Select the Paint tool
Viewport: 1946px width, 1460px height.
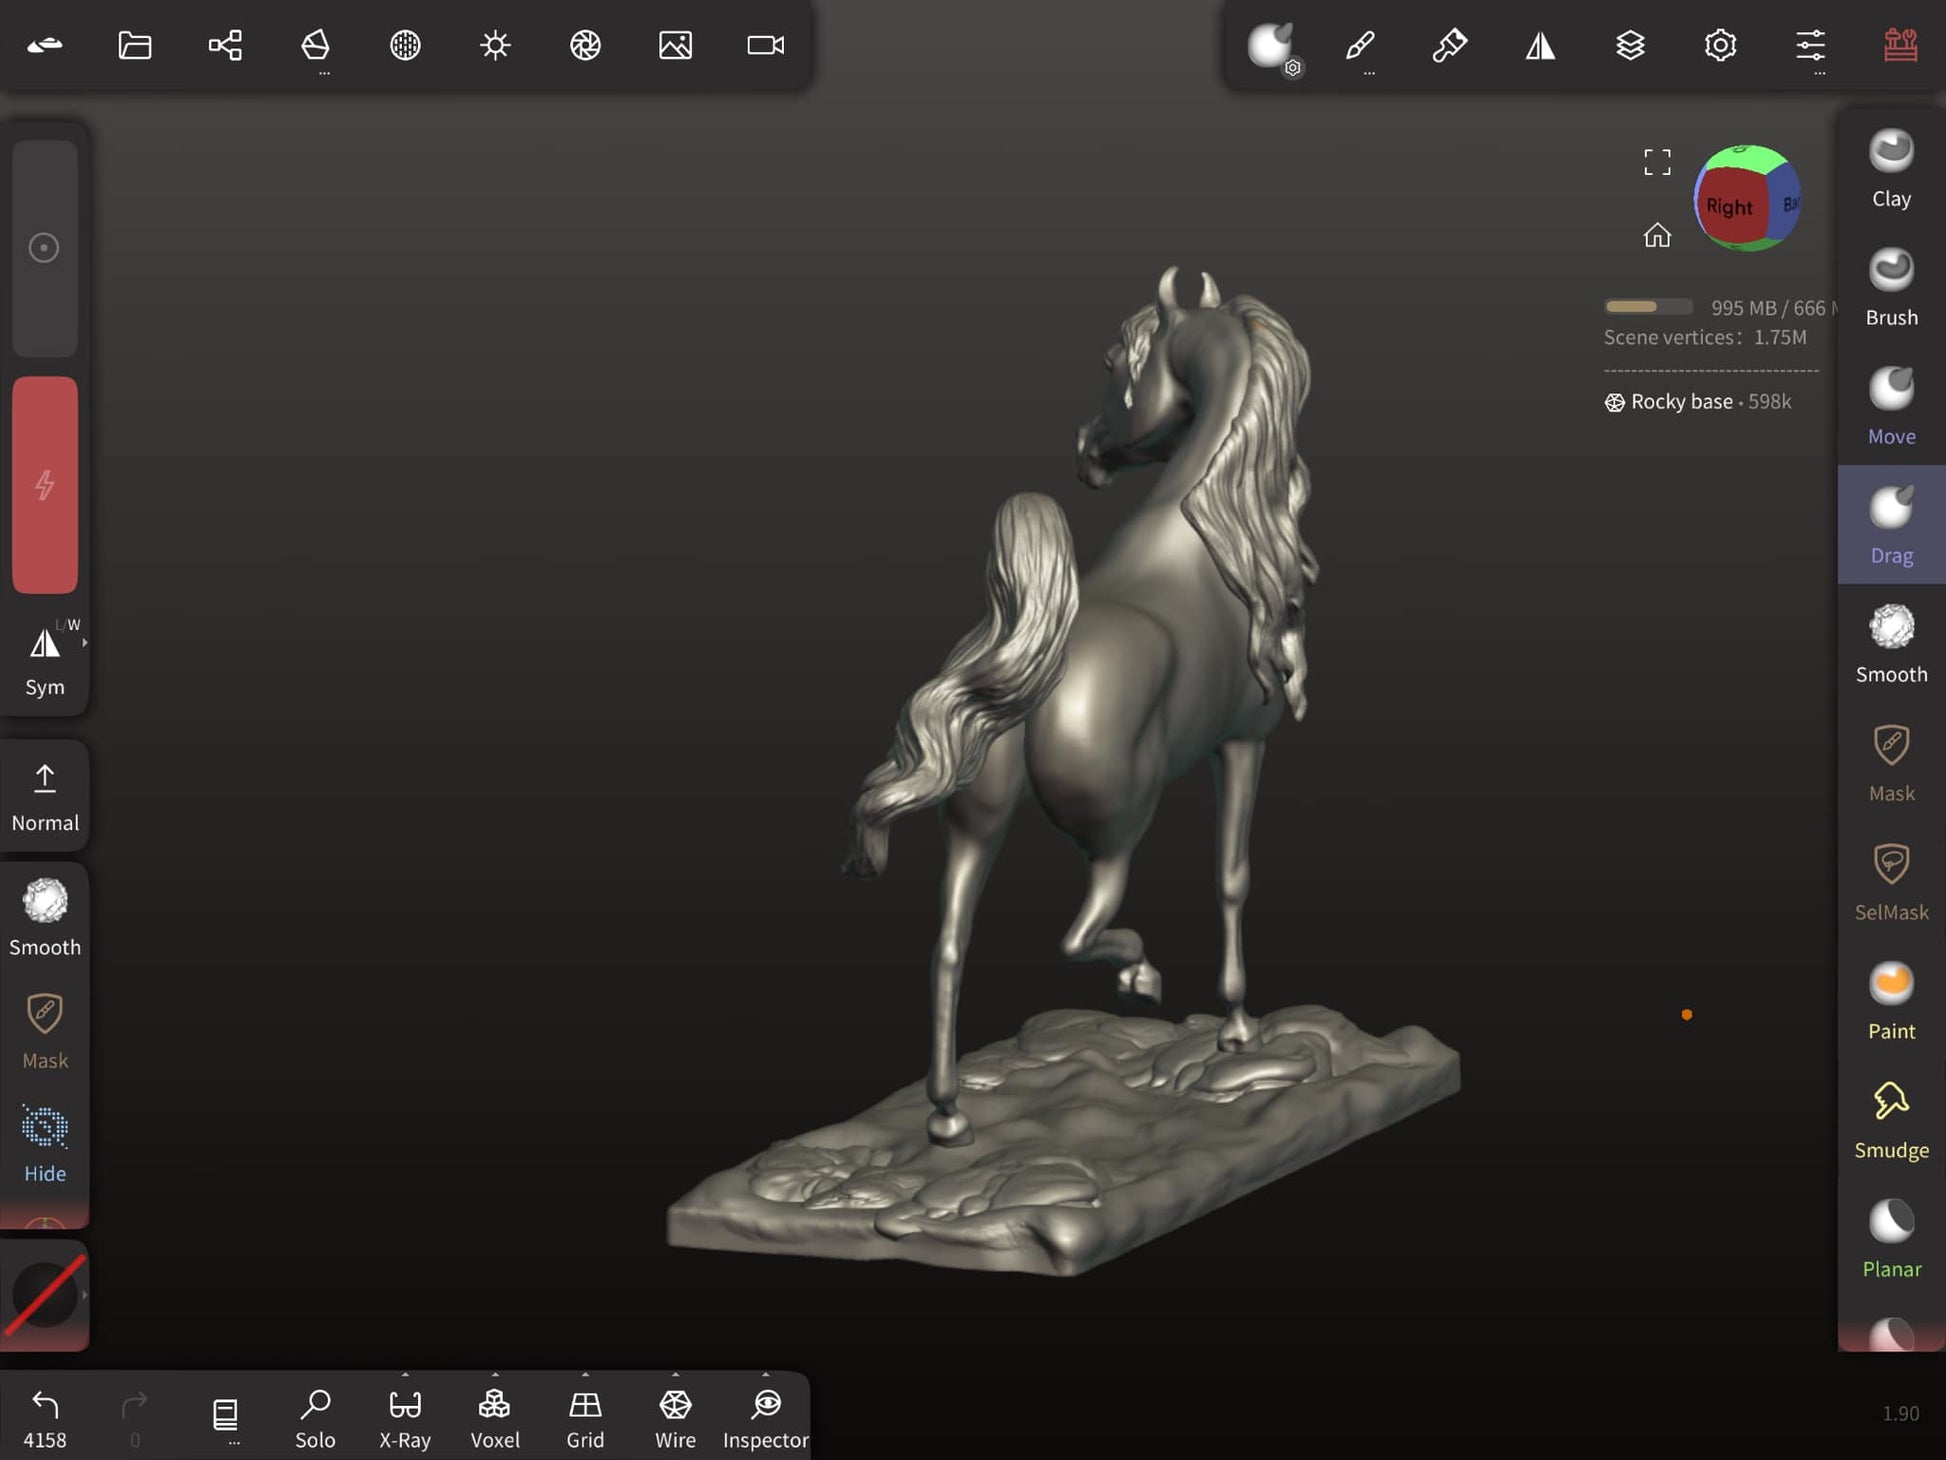click(1890, 1001)
